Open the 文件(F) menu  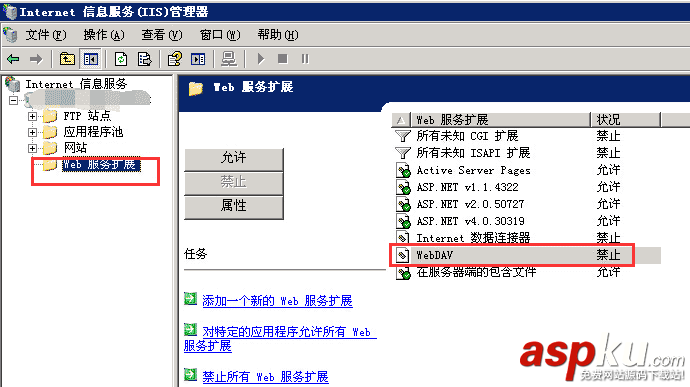coord(46,35)
